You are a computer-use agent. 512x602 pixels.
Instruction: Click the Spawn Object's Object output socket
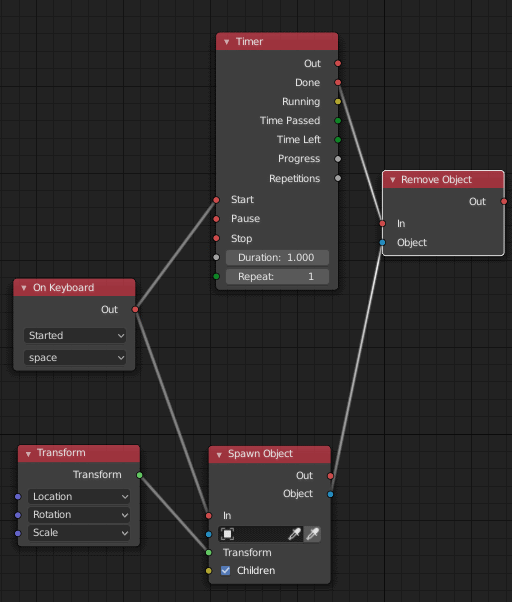[330, 494]
